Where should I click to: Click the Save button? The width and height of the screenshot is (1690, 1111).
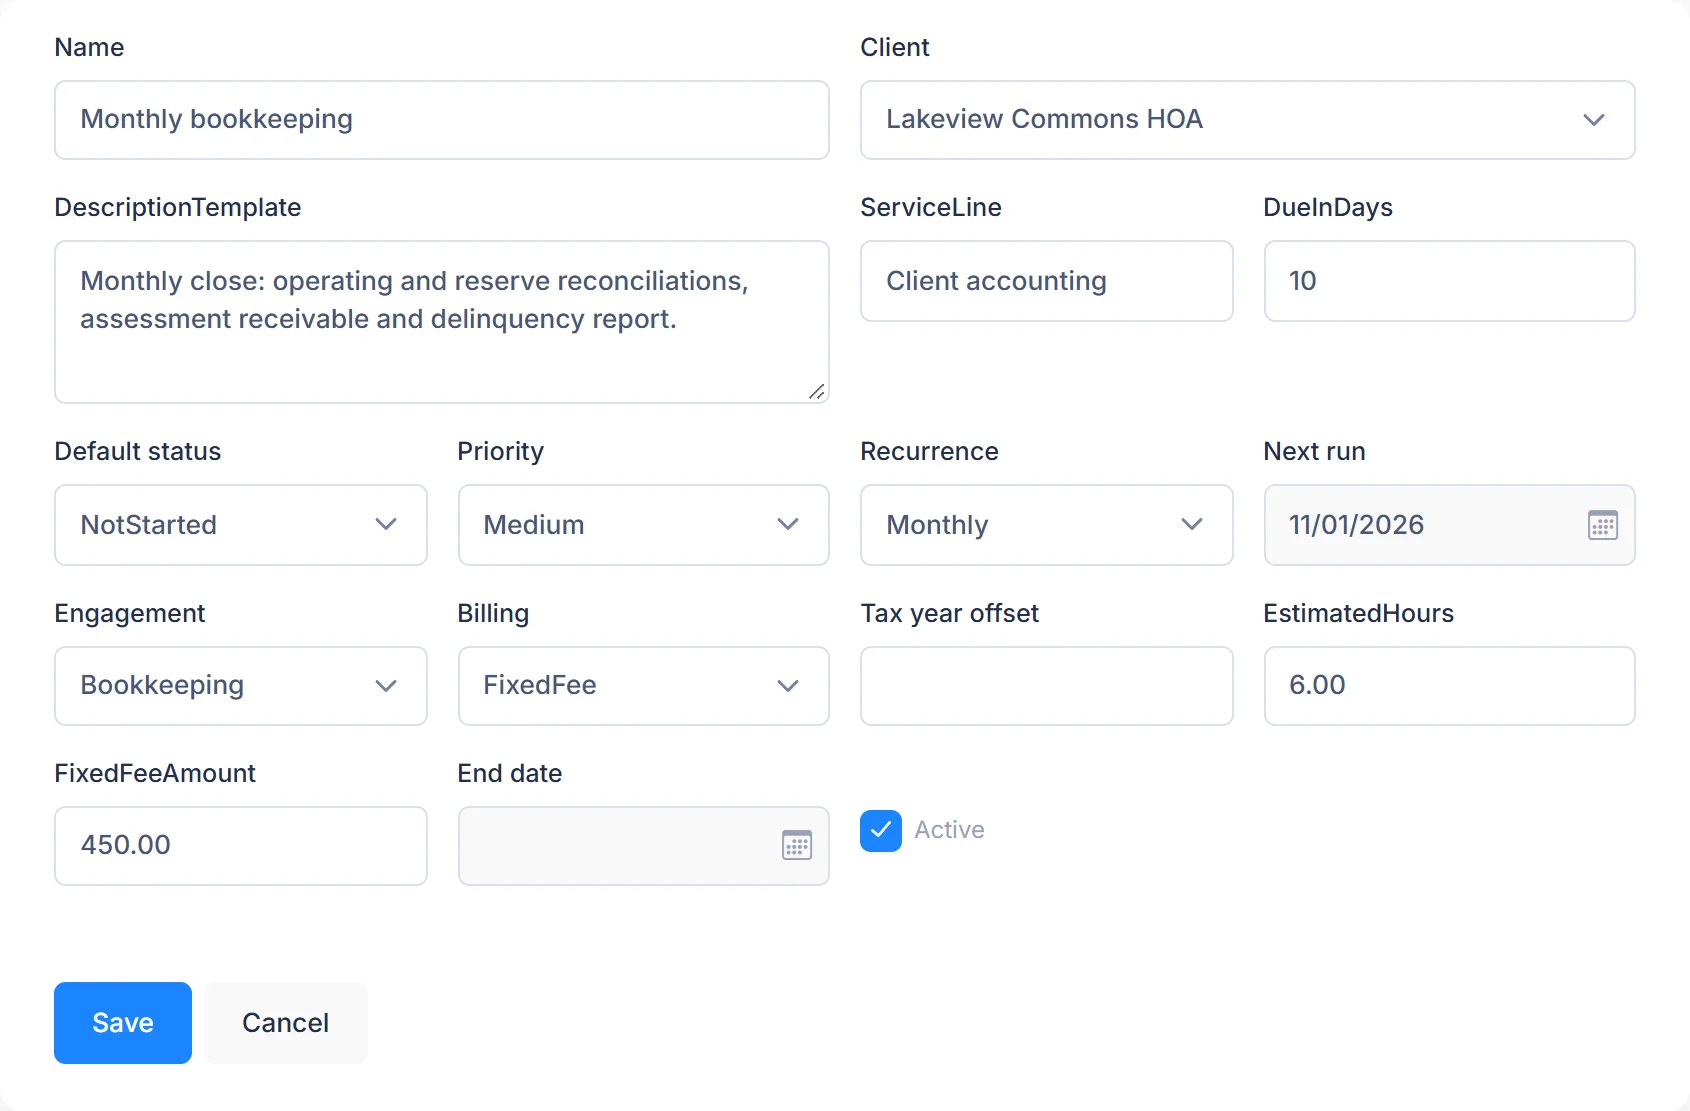coord(123,1022)
